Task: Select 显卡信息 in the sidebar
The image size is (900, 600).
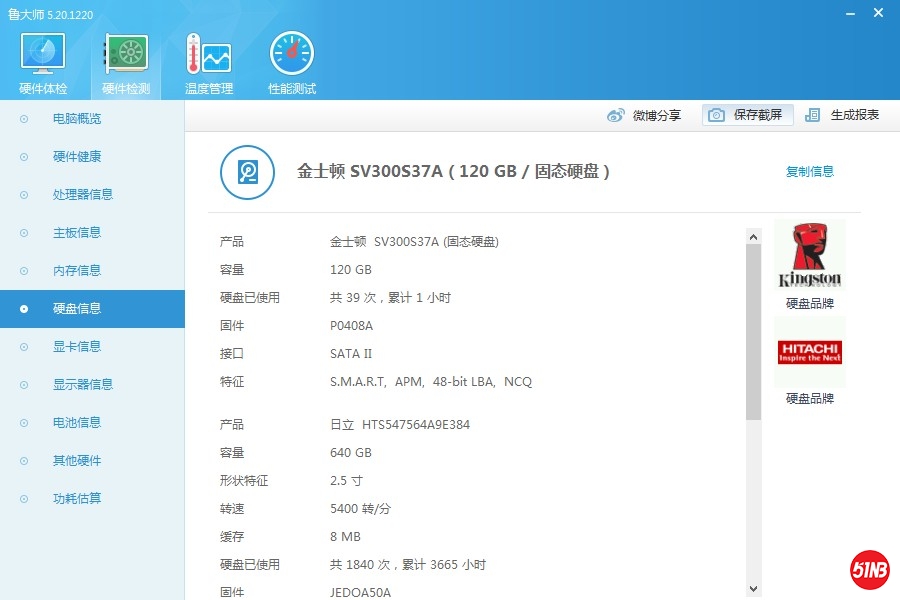Action: pos(92,347)
